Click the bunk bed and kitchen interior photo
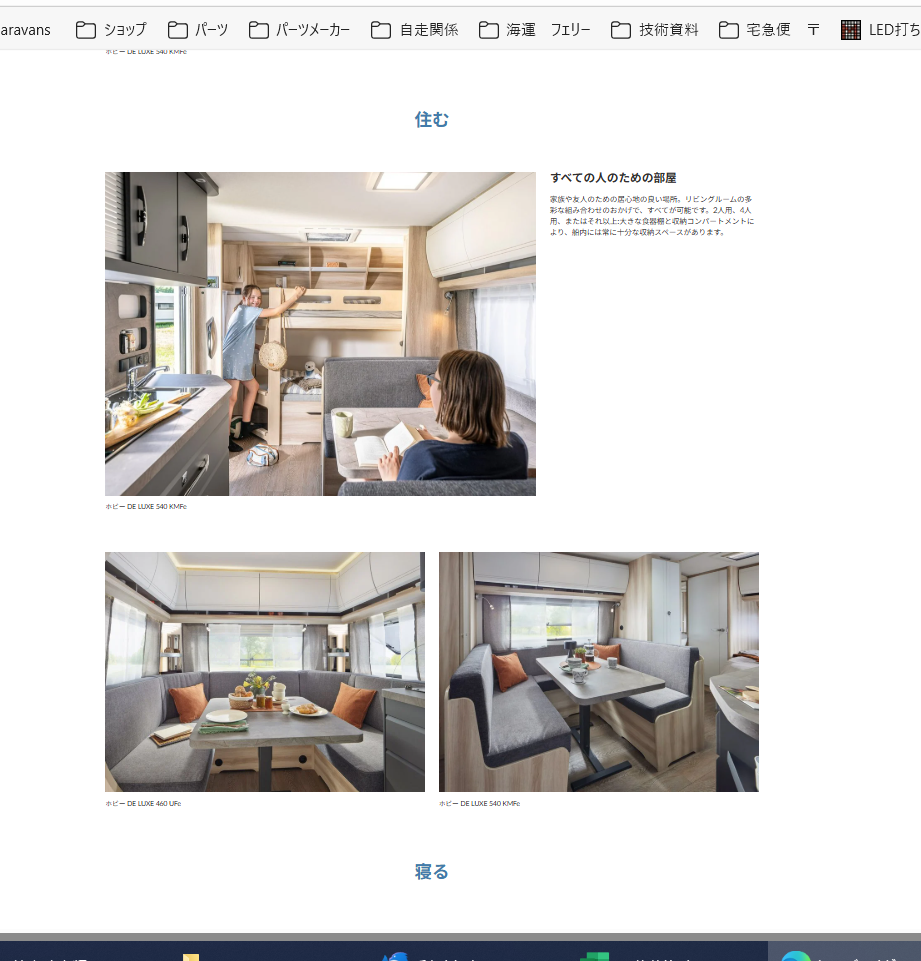This screenshot has width=921, height=961. tap(320, 334)
